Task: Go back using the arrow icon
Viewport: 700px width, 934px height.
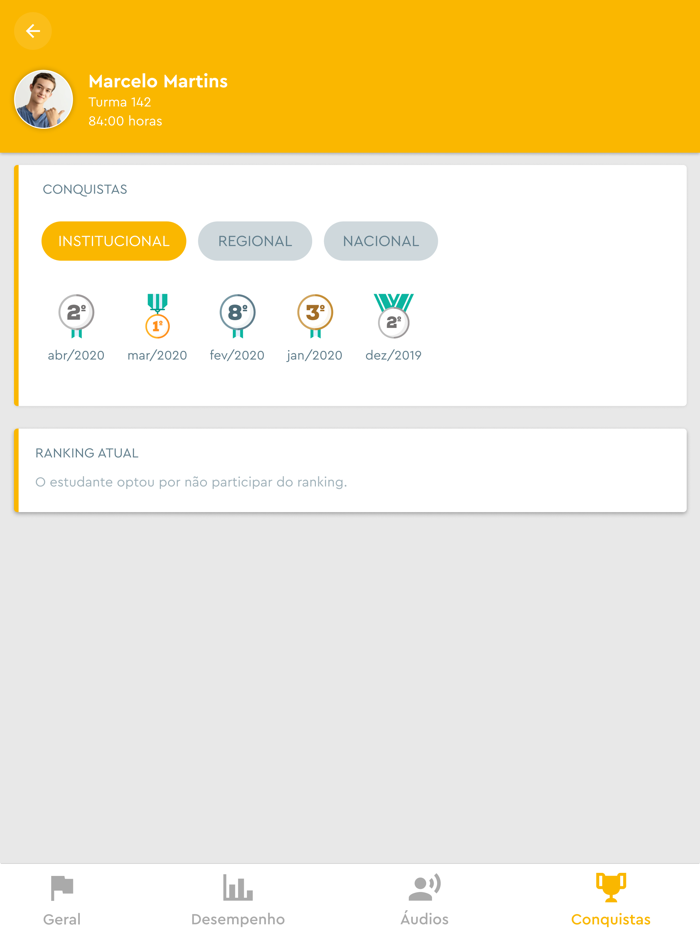Action: click(33, 31)
